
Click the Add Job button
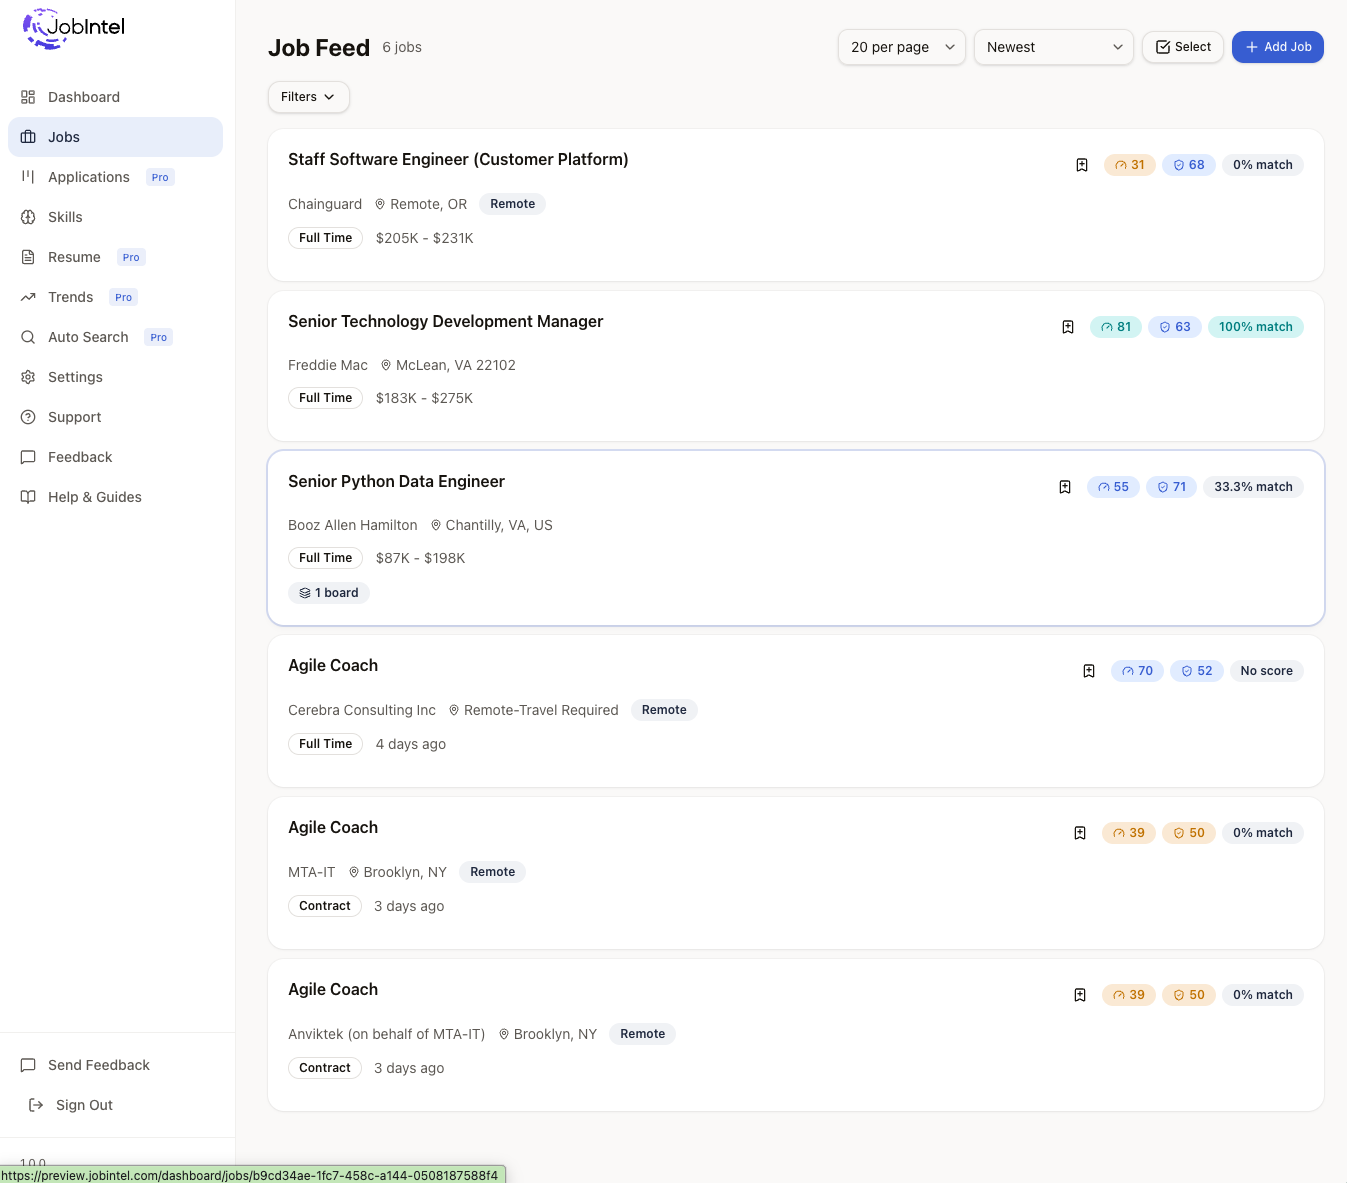pyautogui.click(x=1277, y=47)
